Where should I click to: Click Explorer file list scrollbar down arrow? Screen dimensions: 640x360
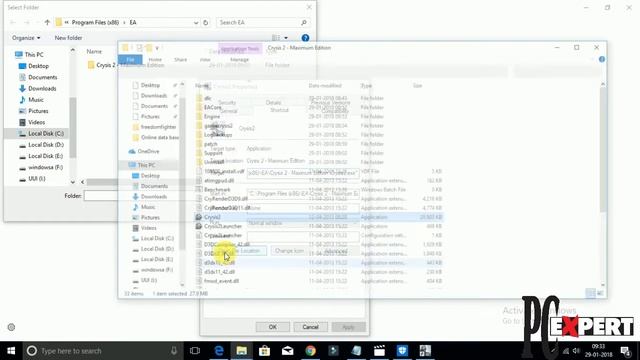pyautogui.click(x=603, y=285)
